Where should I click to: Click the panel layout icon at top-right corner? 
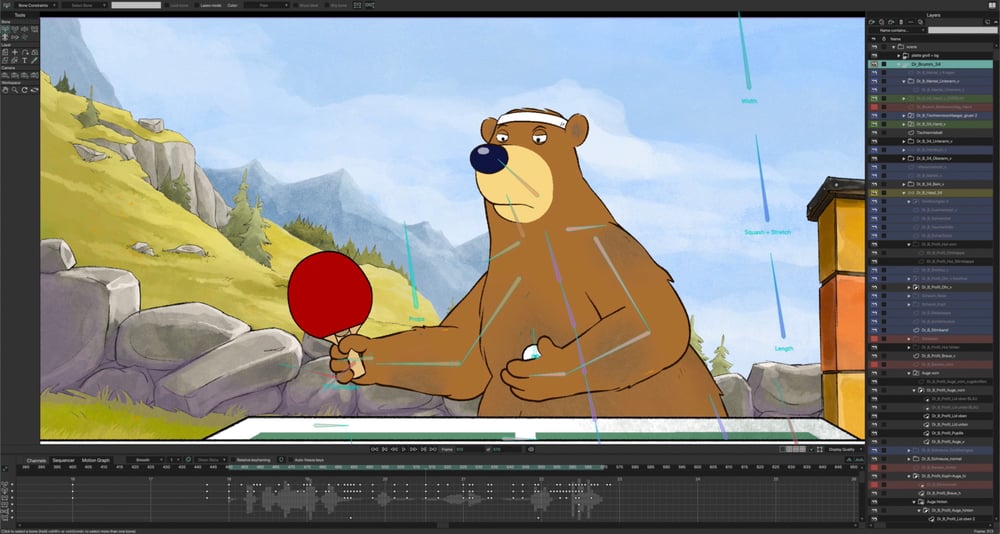(992, 4)
